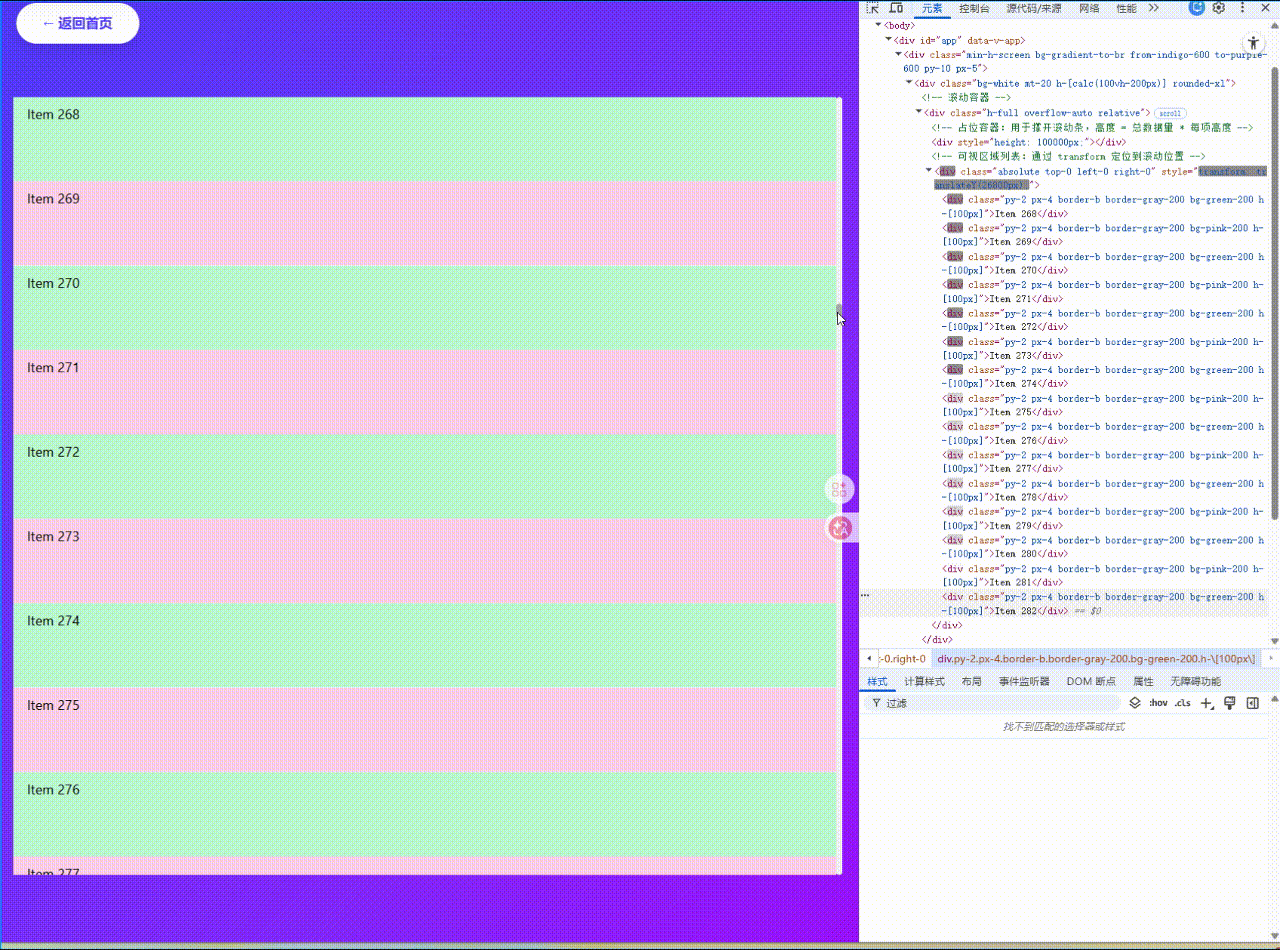Toggle element state with :hov button
Image resolution: width=1280 pixels, height=950 pixels.
pyautogui.click(x=1158, y=703)
